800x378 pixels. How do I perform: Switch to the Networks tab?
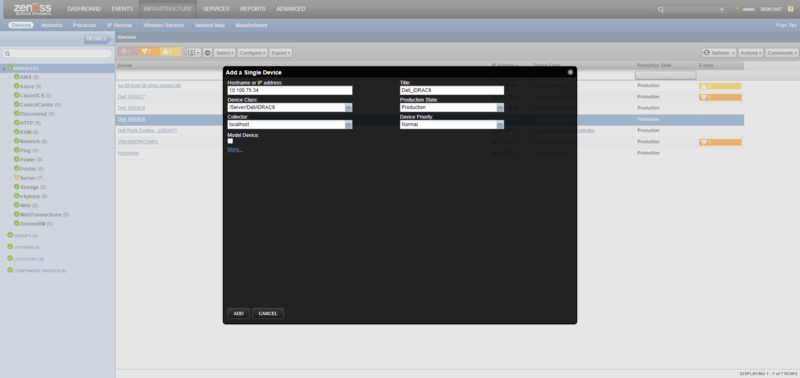pos(52,25)
